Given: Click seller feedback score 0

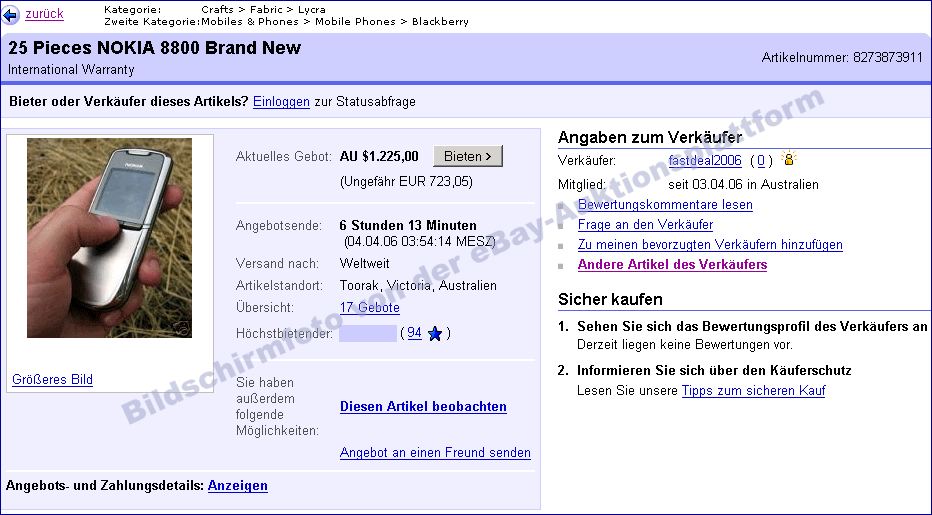Looking at the screenshot, I should click(x=761, y=161).
